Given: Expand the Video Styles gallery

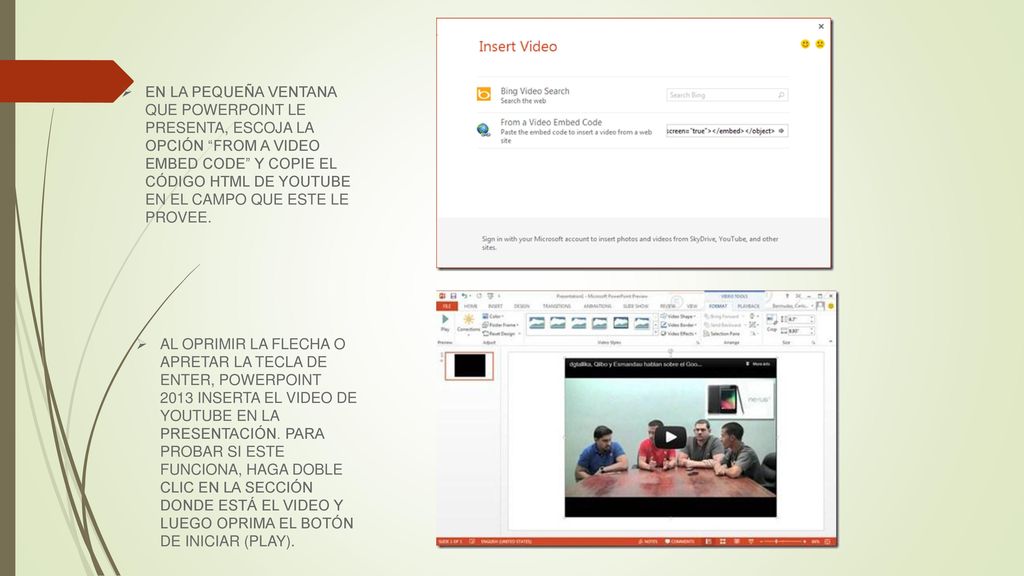Looking at the screenshot, I should click(656, 333).
